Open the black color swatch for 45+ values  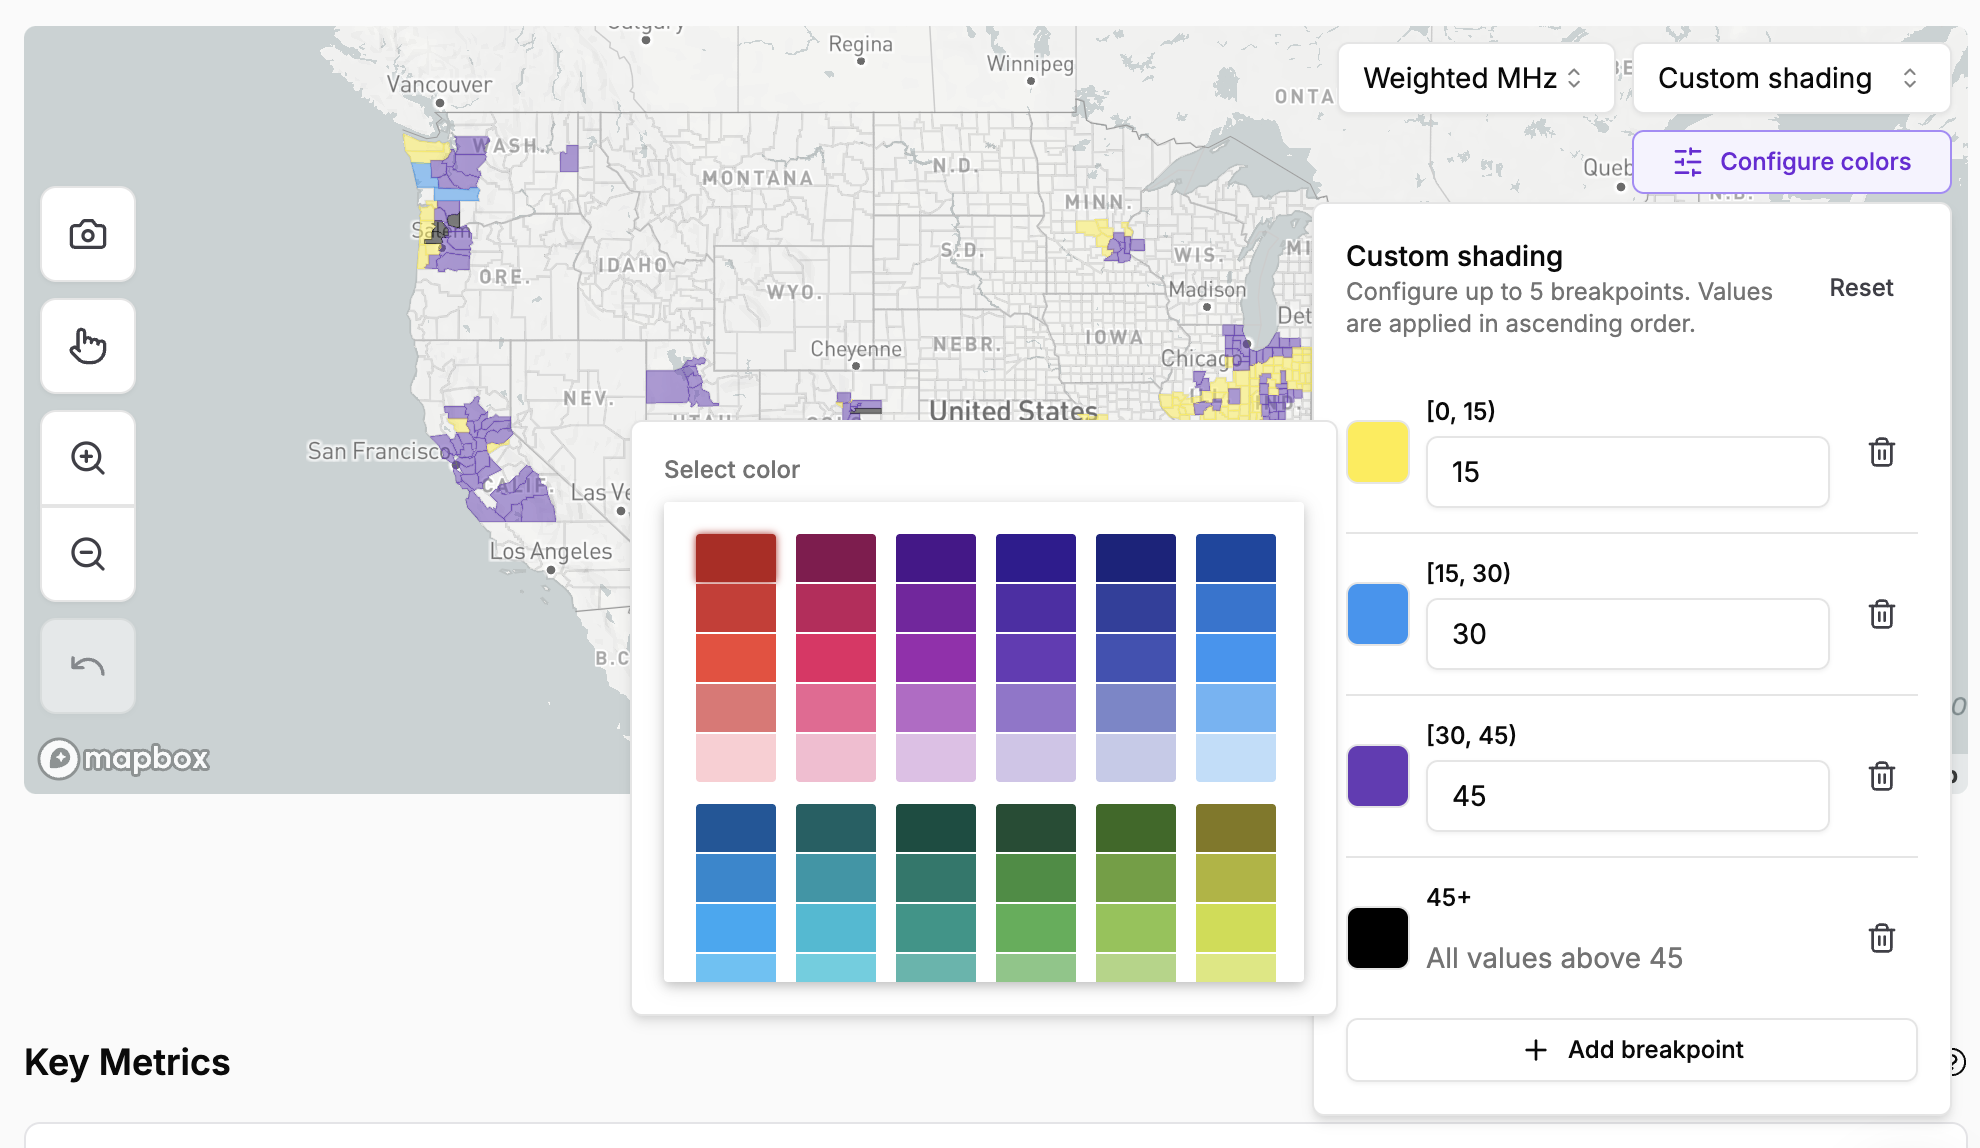pyautogui.click(x=1377, y=938)
